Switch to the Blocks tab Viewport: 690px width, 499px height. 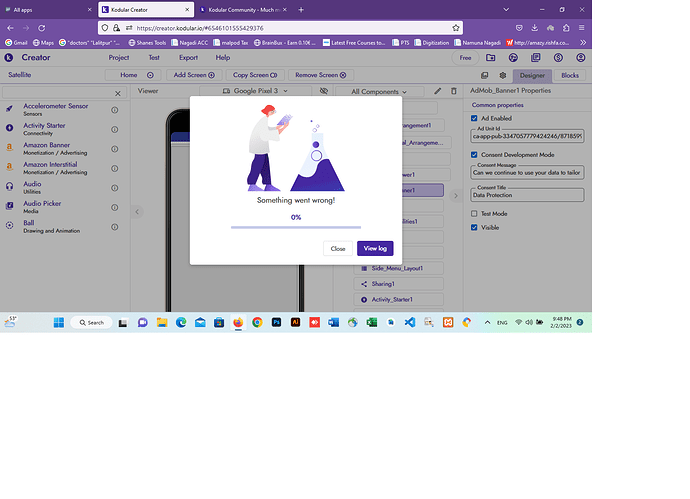pyautogui.click(x=570, y=76)
